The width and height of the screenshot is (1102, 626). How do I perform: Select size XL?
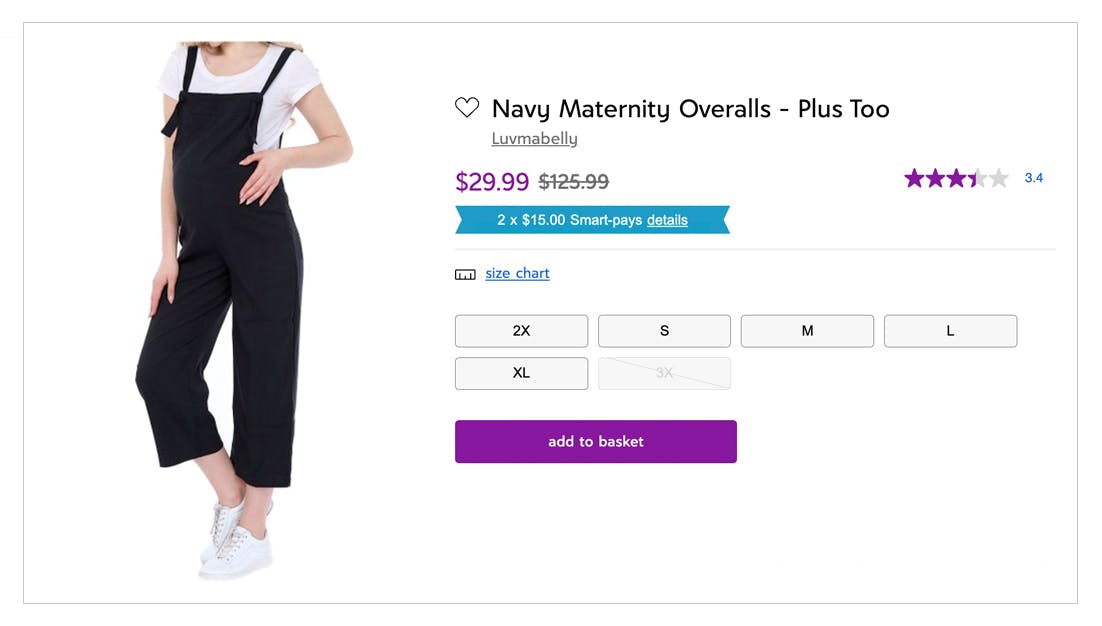coord(521,373)
